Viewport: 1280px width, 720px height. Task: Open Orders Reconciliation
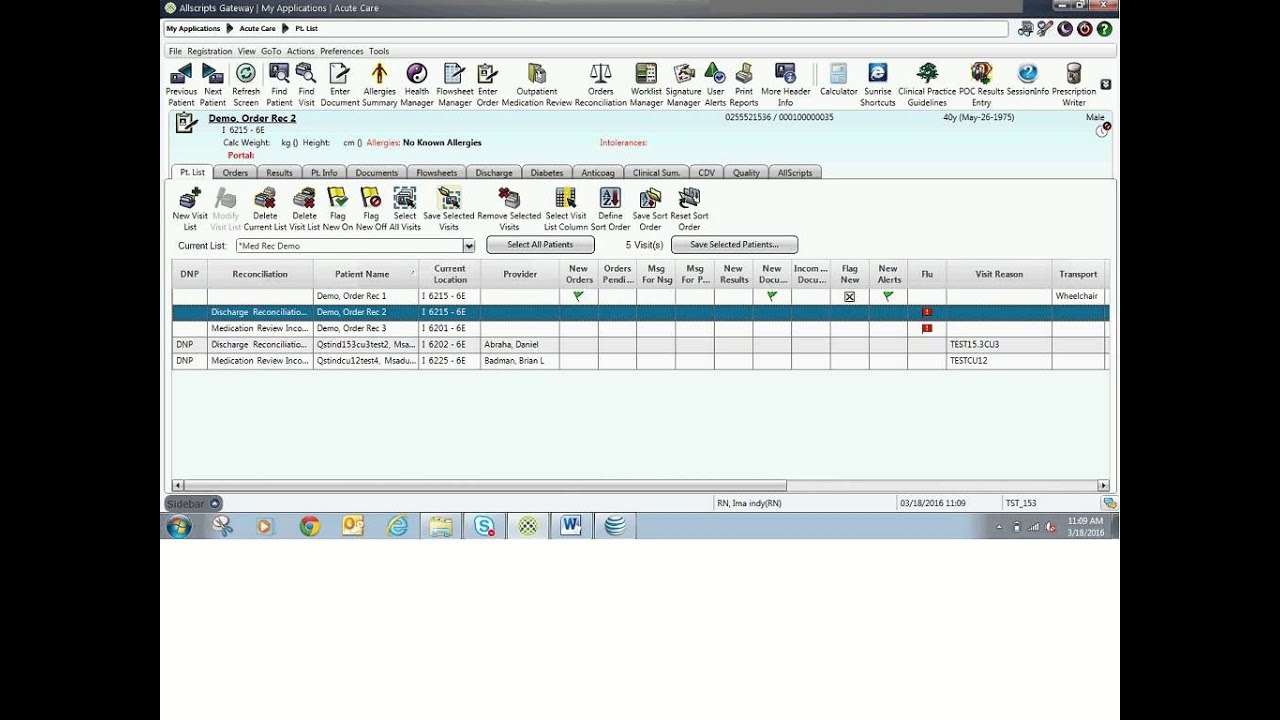pos(601,84)
